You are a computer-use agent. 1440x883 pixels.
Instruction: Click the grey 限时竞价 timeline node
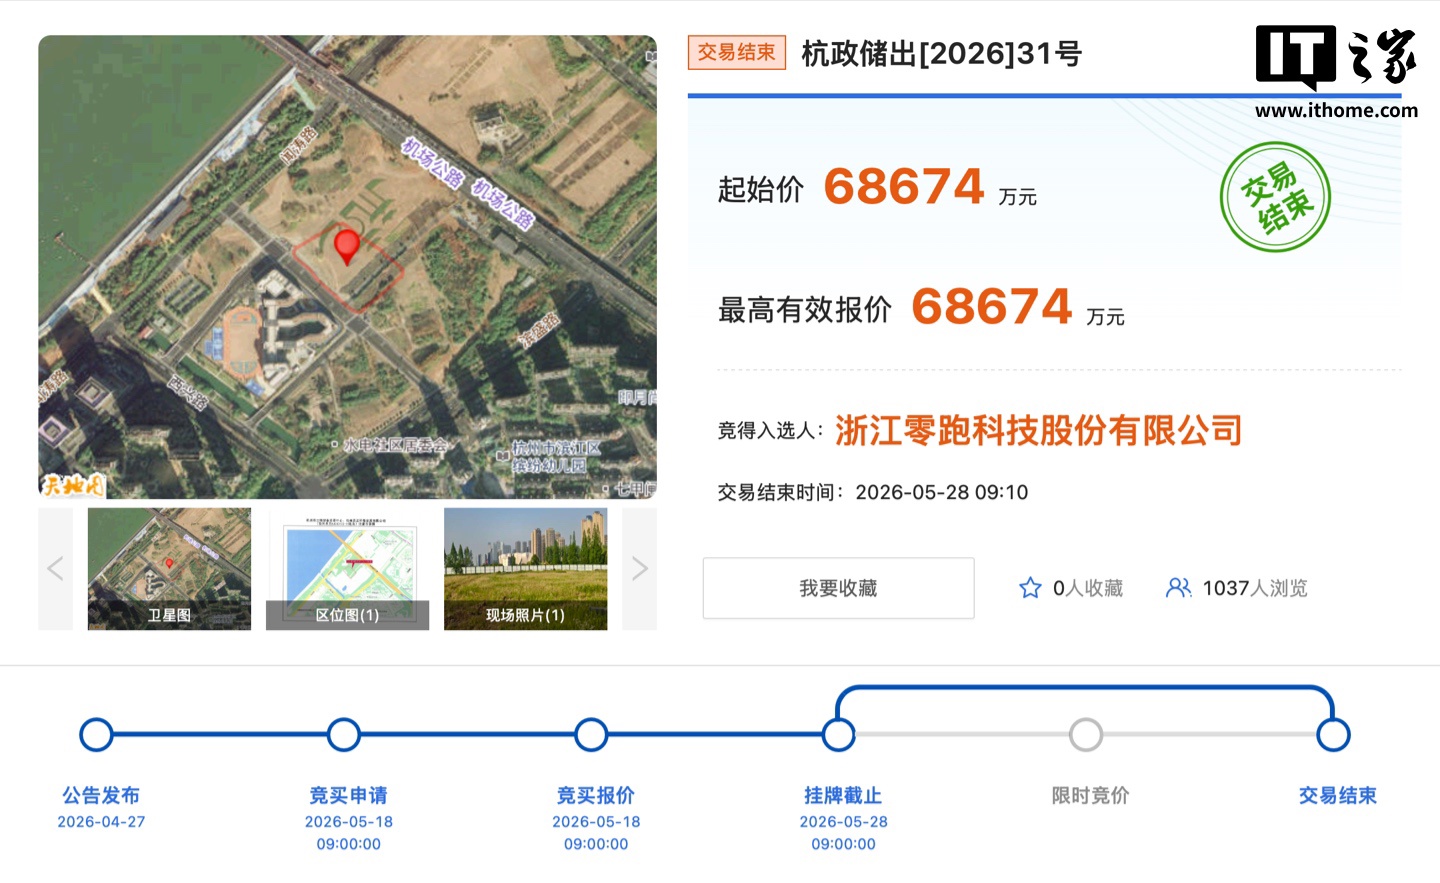[x=1086, y=735]
